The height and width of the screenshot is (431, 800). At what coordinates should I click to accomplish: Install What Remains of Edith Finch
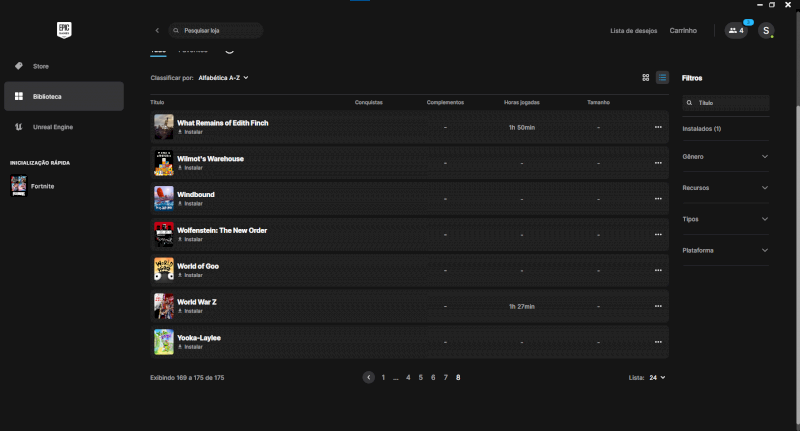[x=190, y=132]
